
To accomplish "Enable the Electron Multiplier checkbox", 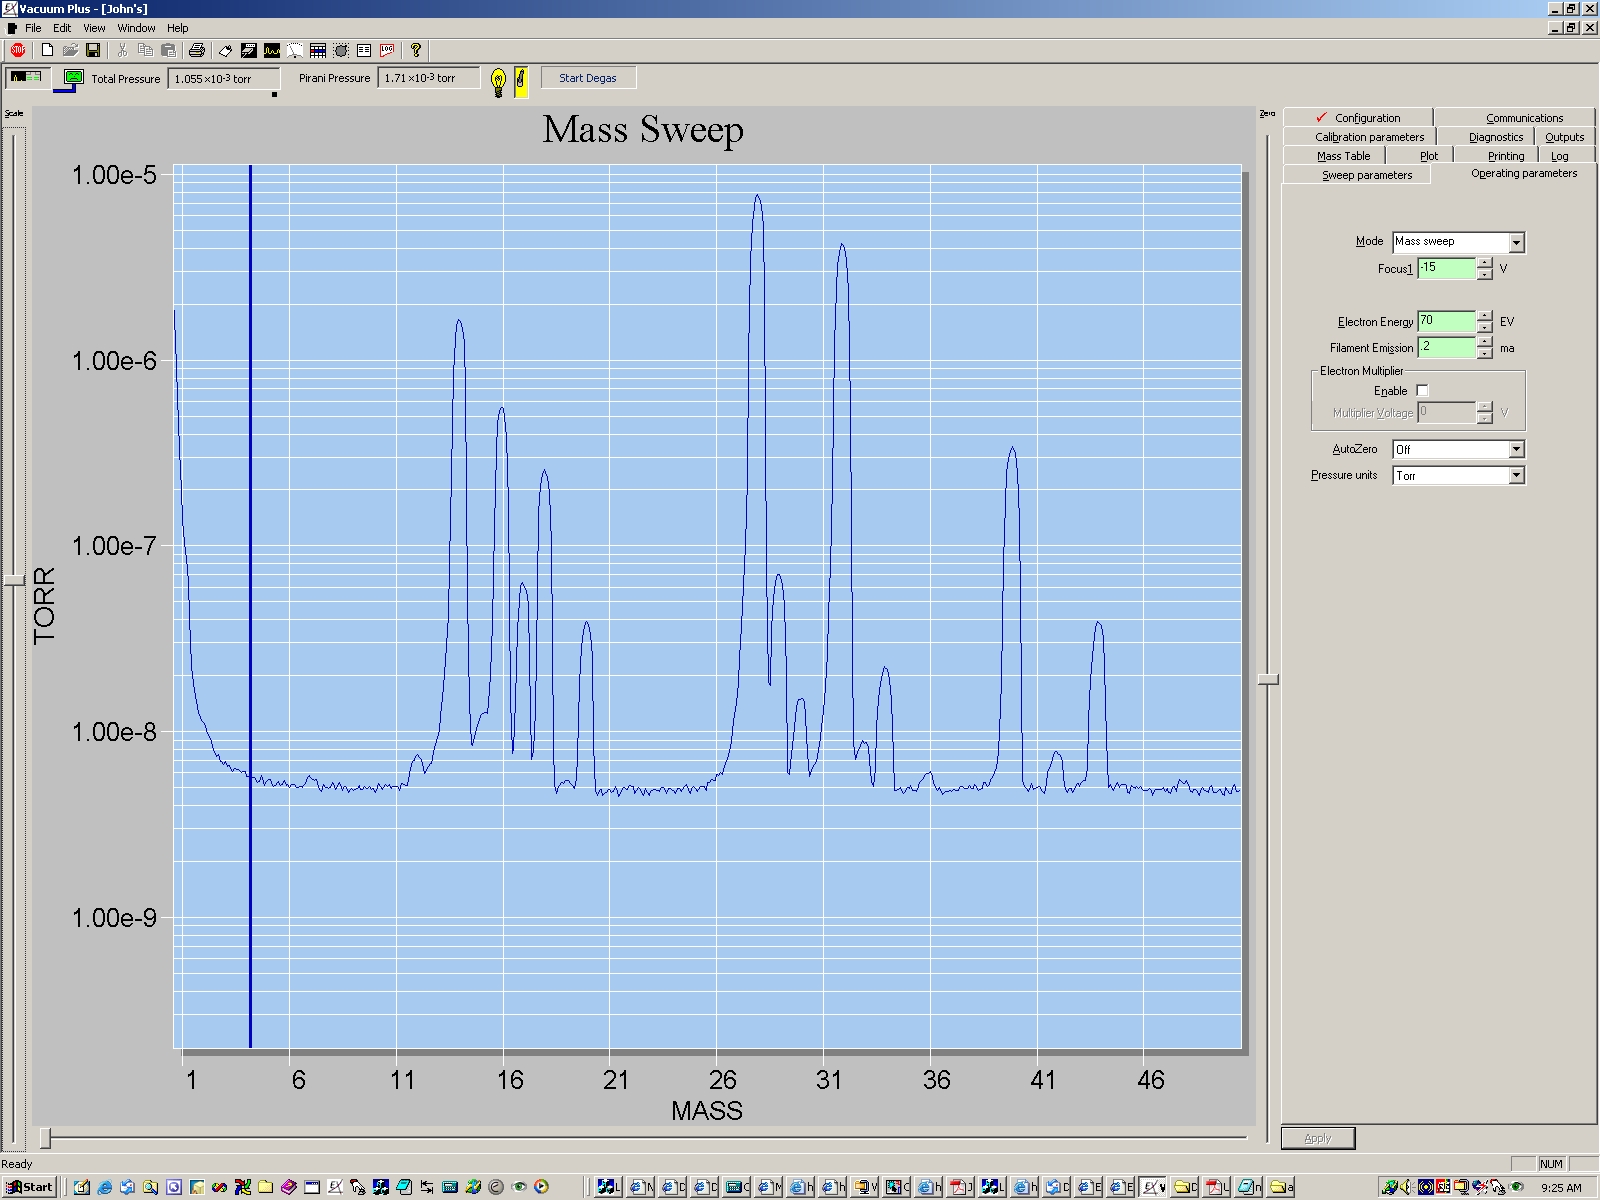I will click(1422, 391).
